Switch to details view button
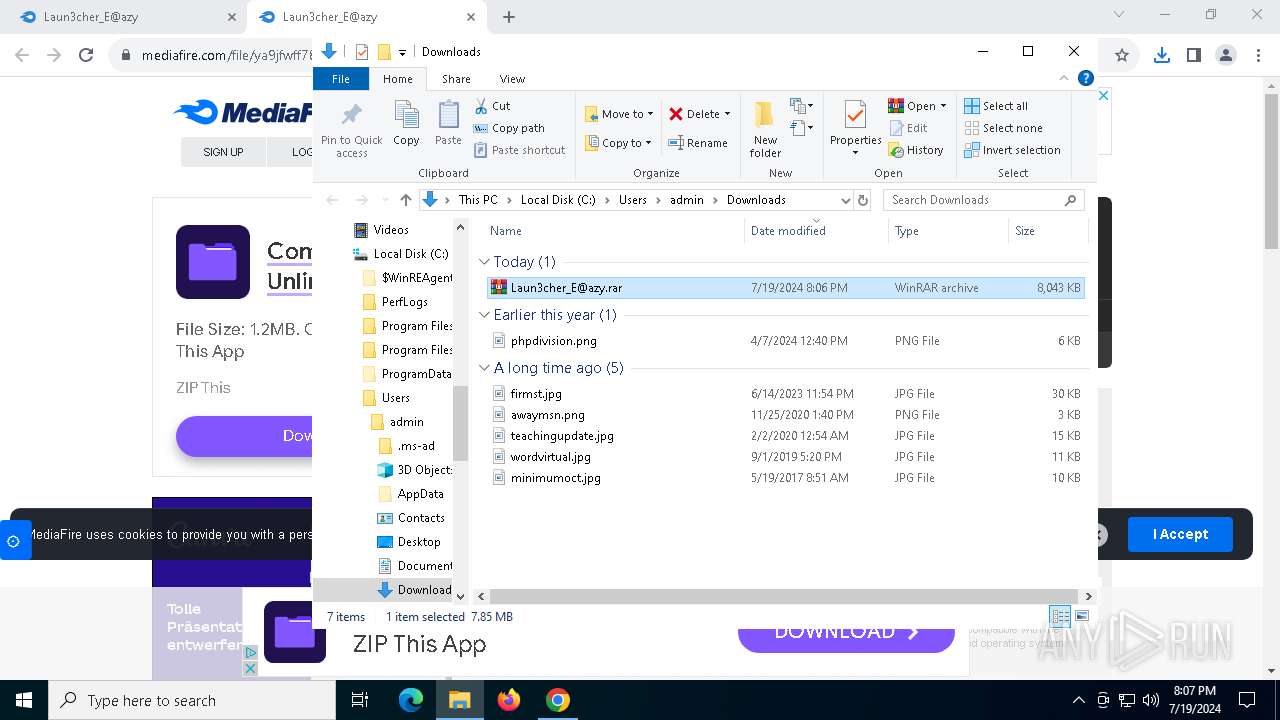1280x720 pixels. [1060, 617]
